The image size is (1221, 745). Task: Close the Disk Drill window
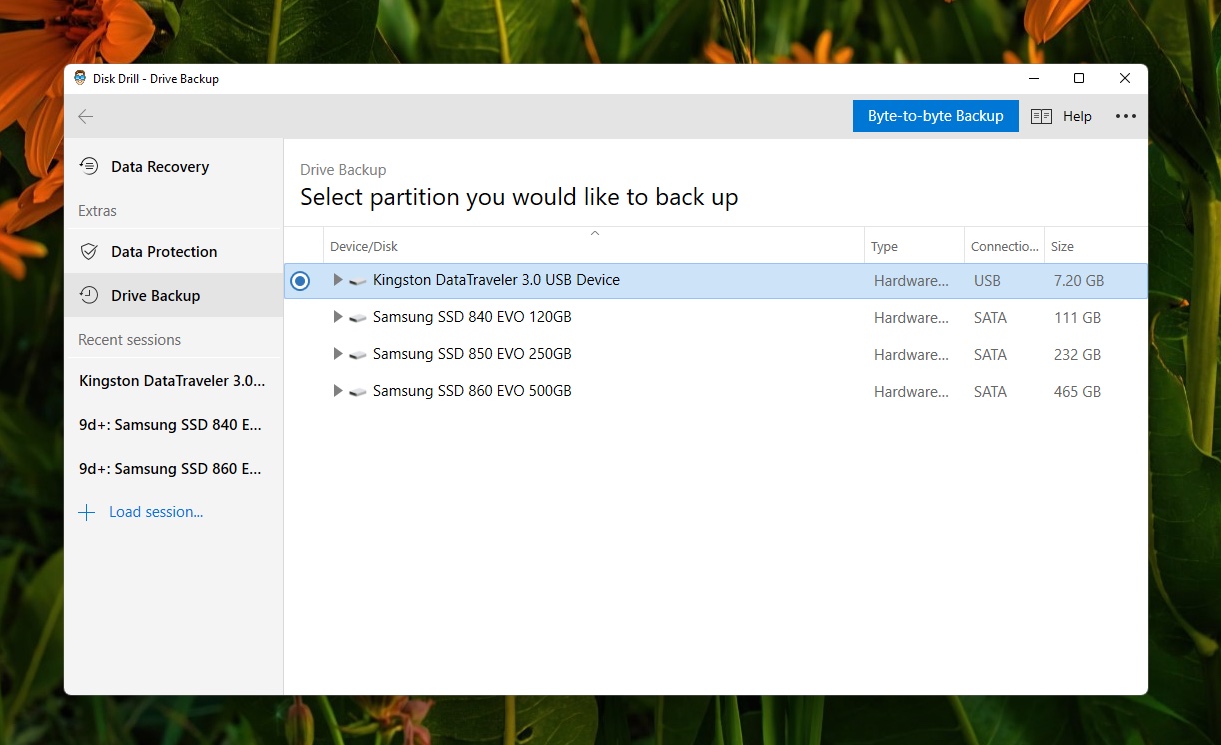point(1125,78)
